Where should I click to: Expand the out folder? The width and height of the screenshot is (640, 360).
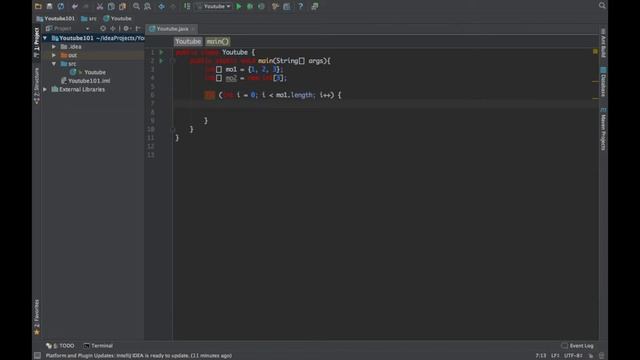click(x=54, y=55)
